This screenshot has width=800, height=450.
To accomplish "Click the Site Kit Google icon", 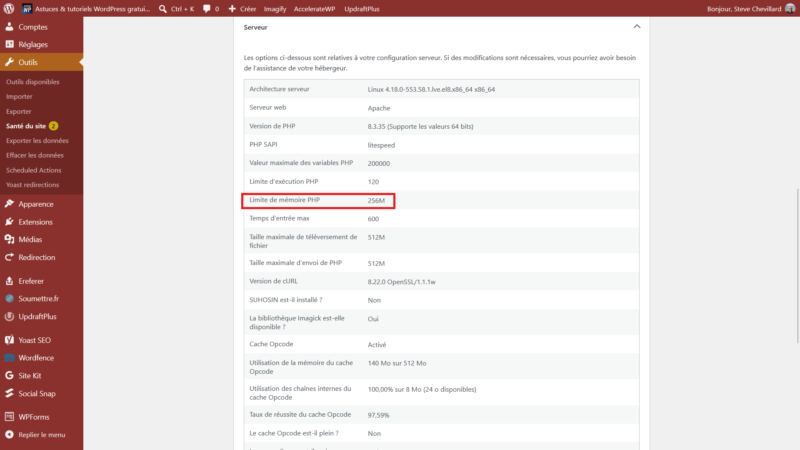I will coord(9,376).
